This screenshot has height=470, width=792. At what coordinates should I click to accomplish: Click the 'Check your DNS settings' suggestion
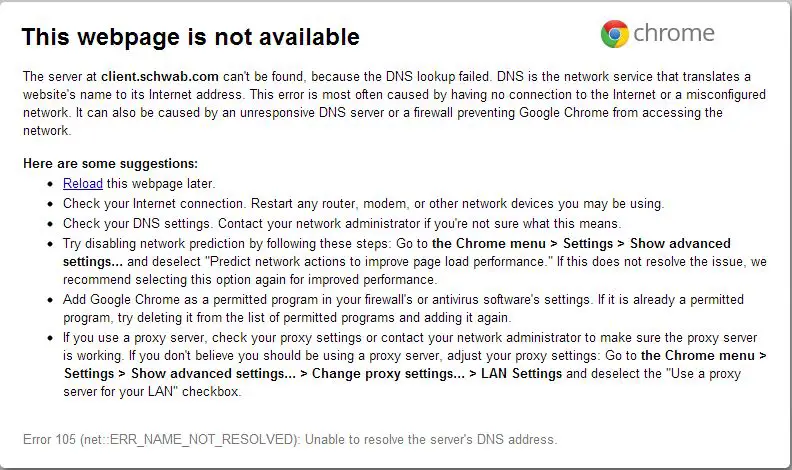coord(342,224)
